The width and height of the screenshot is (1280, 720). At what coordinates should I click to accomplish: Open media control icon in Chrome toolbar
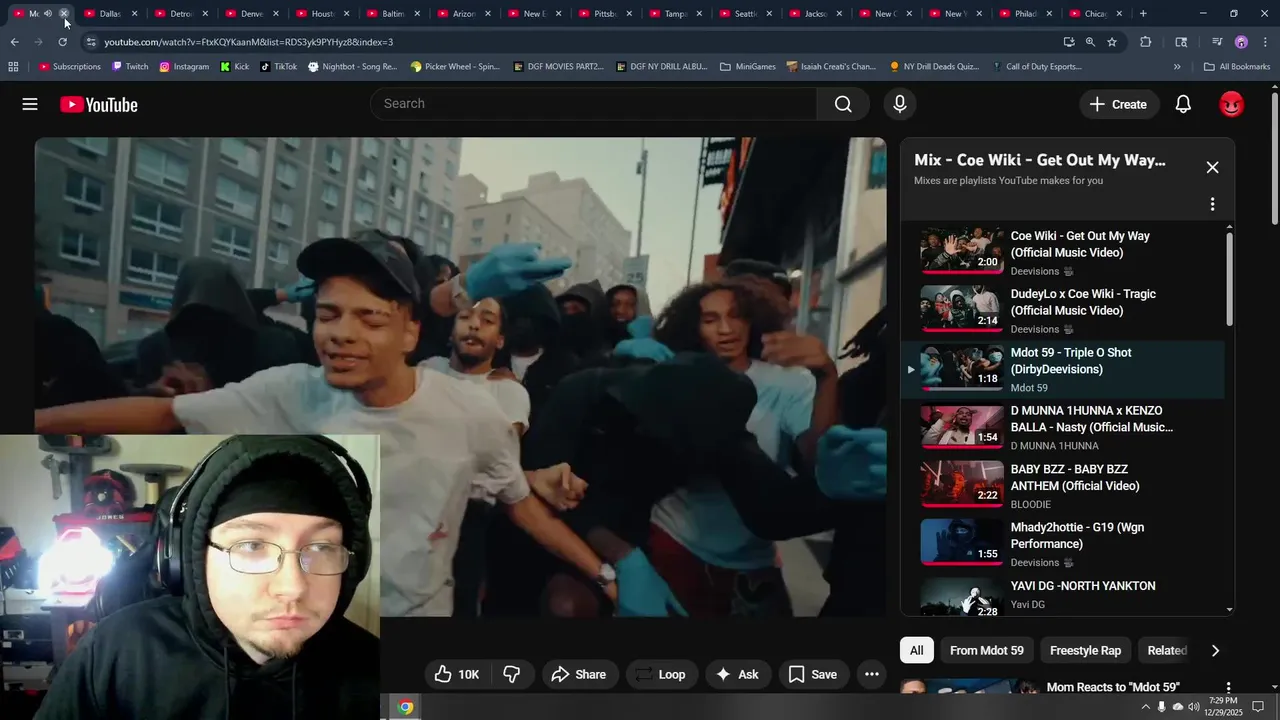click(x=1217, y=42)
